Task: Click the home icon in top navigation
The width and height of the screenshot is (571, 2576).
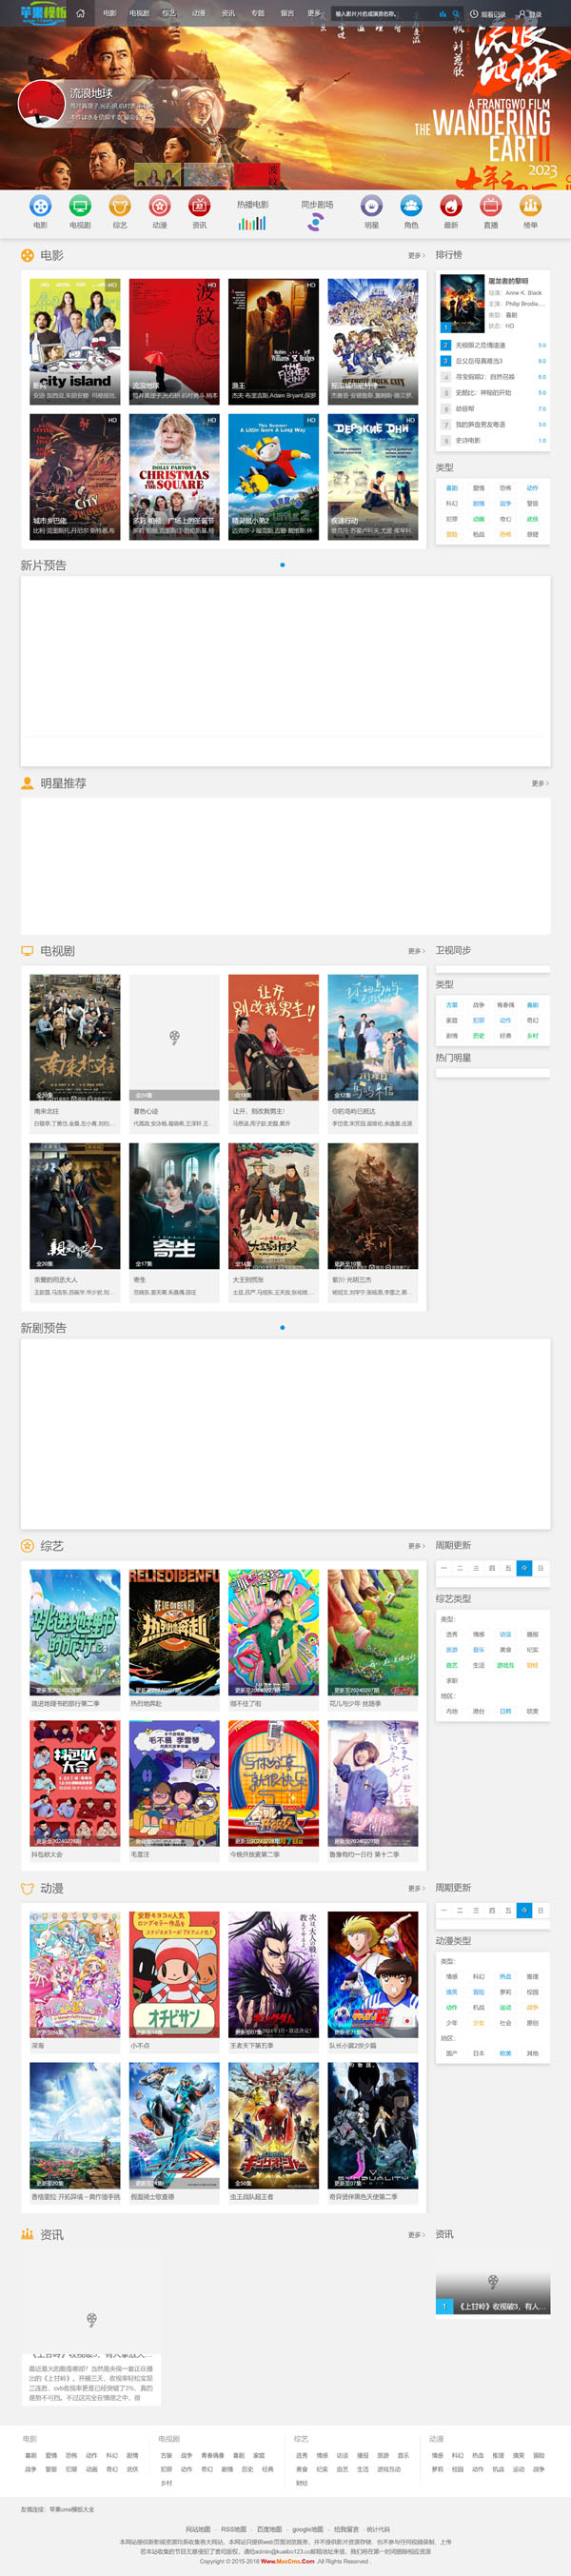Action: 80,13
